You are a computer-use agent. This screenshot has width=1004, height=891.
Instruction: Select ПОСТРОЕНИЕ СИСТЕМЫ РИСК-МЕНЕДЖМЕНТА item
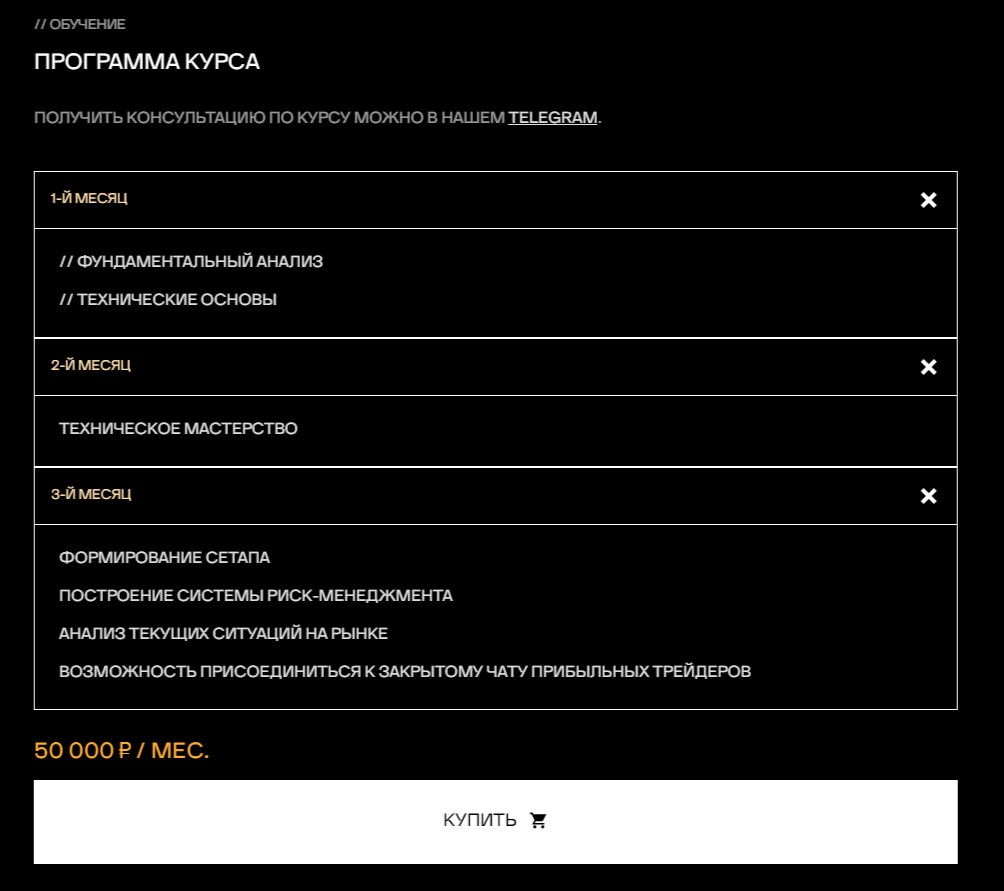pyautogui.click(x=255, y=596)
